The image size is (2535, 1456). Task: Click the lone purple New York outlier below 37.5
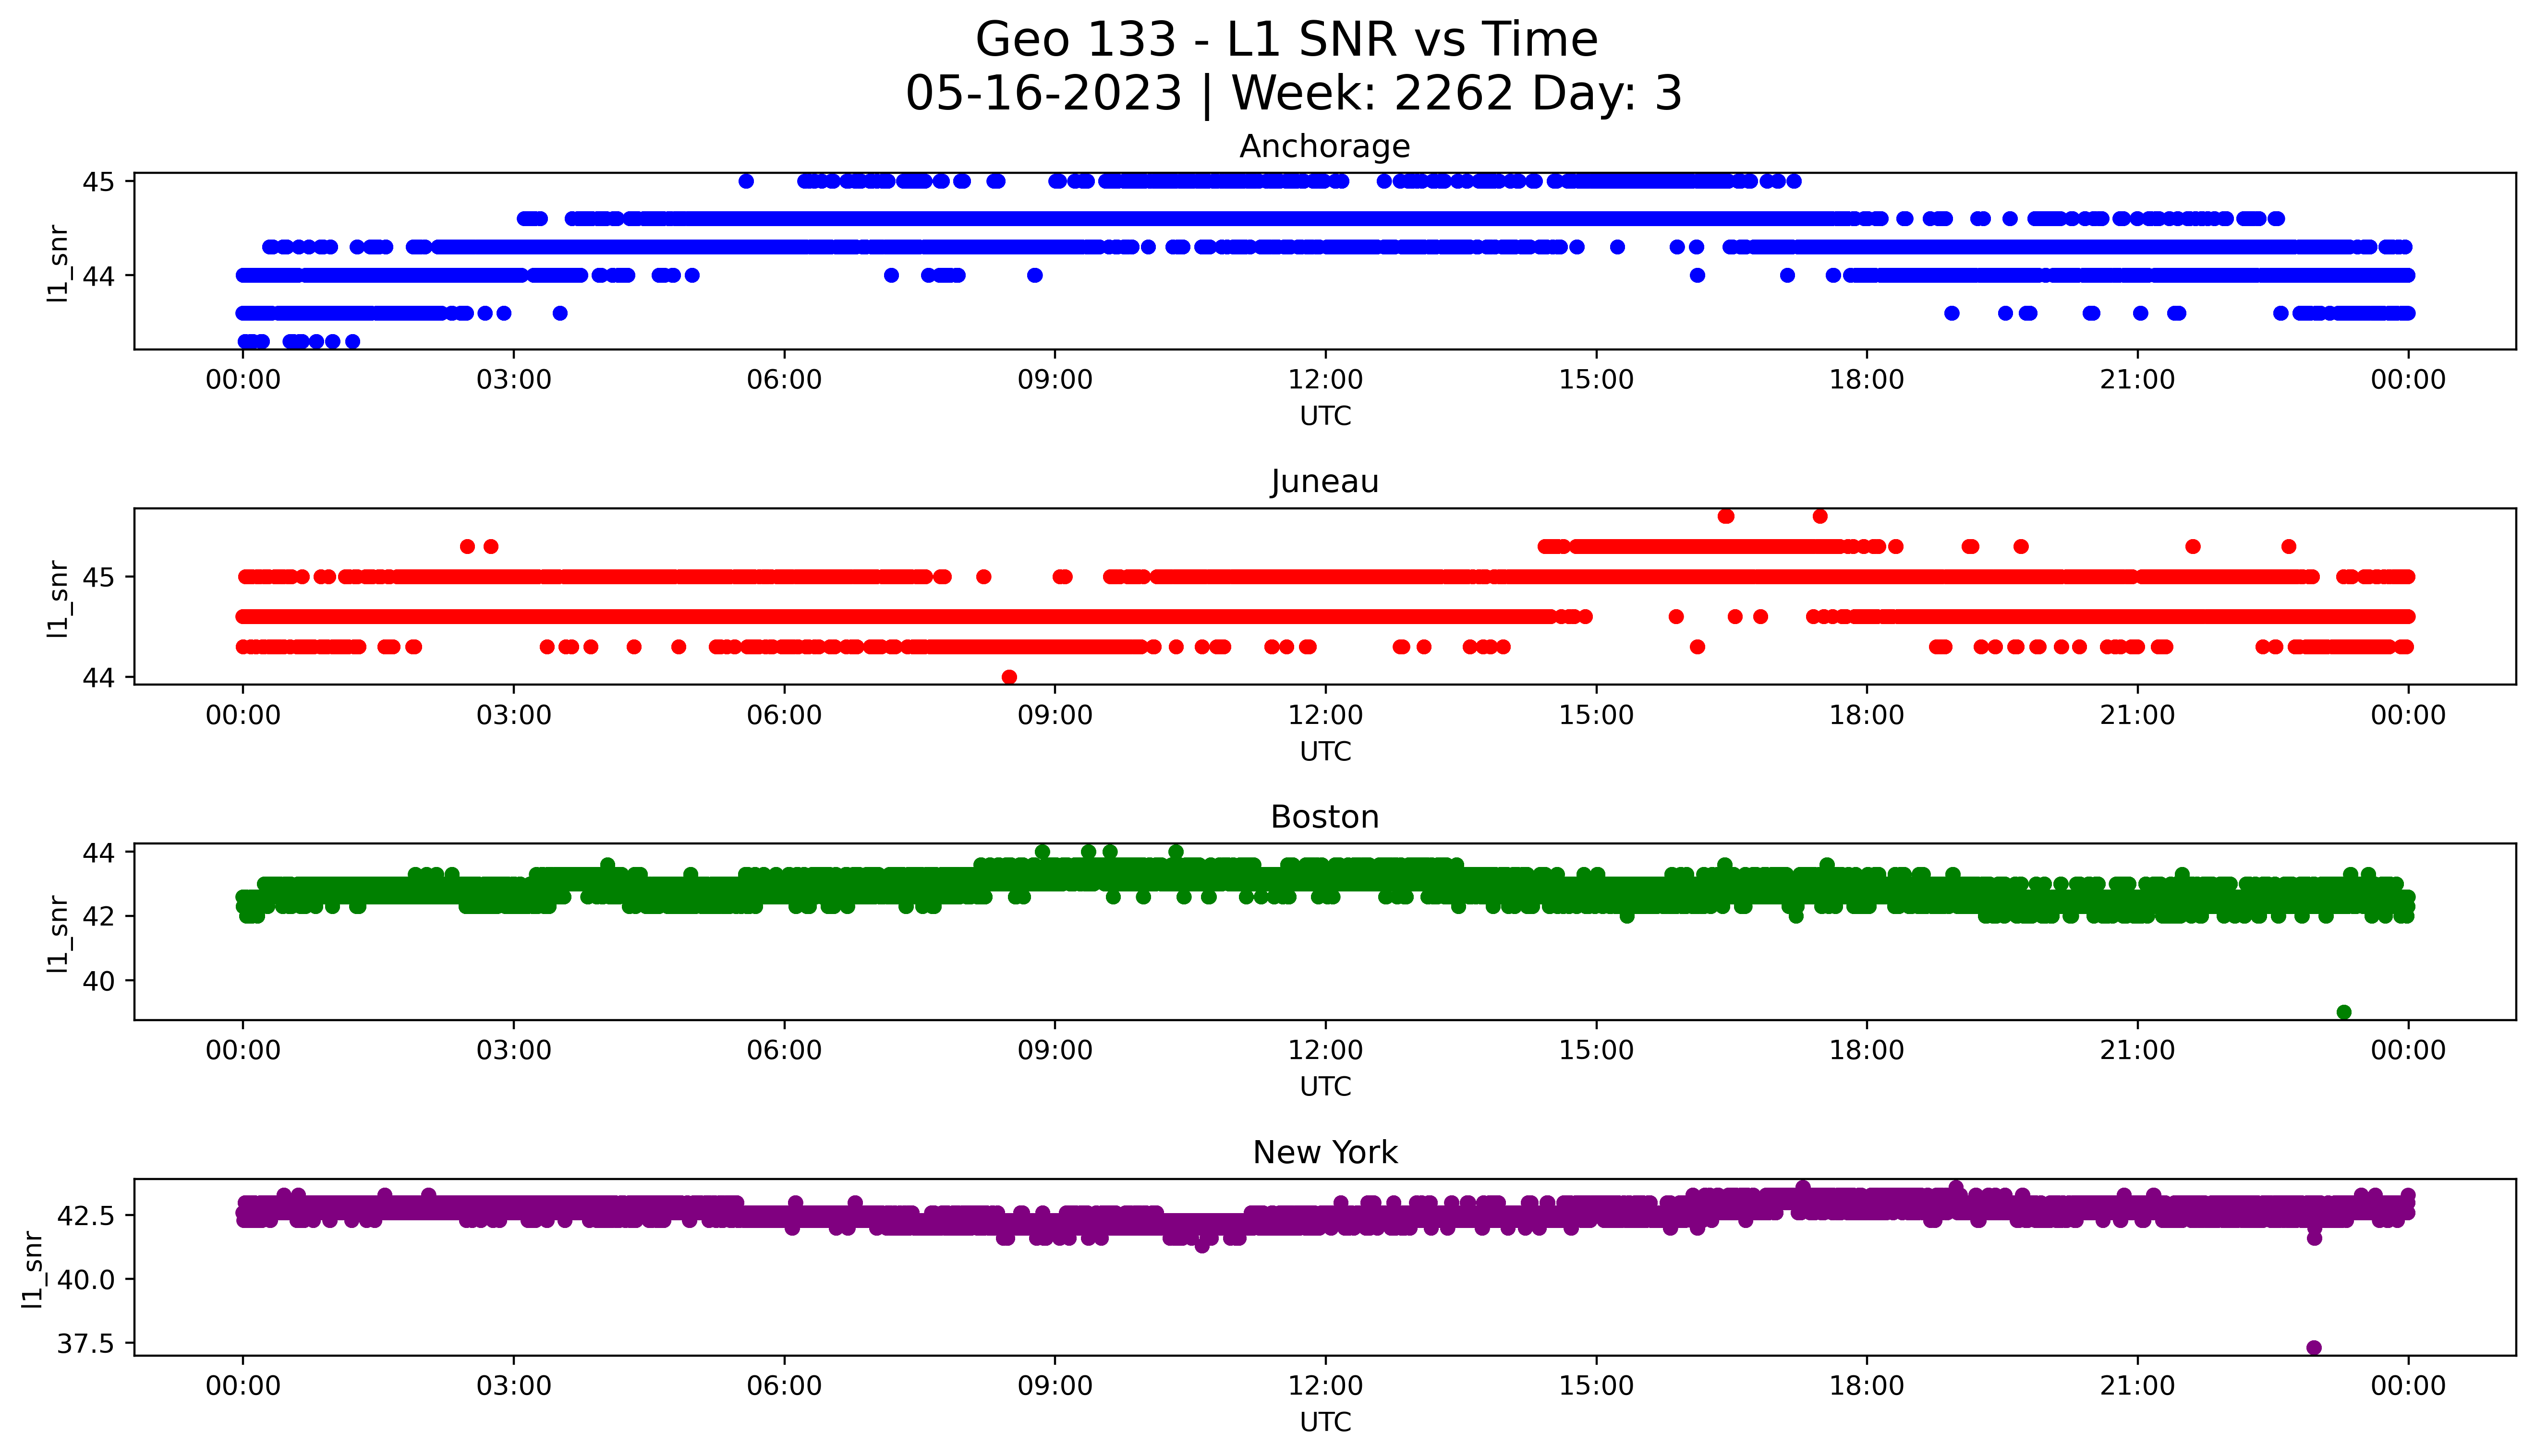2314,1348
